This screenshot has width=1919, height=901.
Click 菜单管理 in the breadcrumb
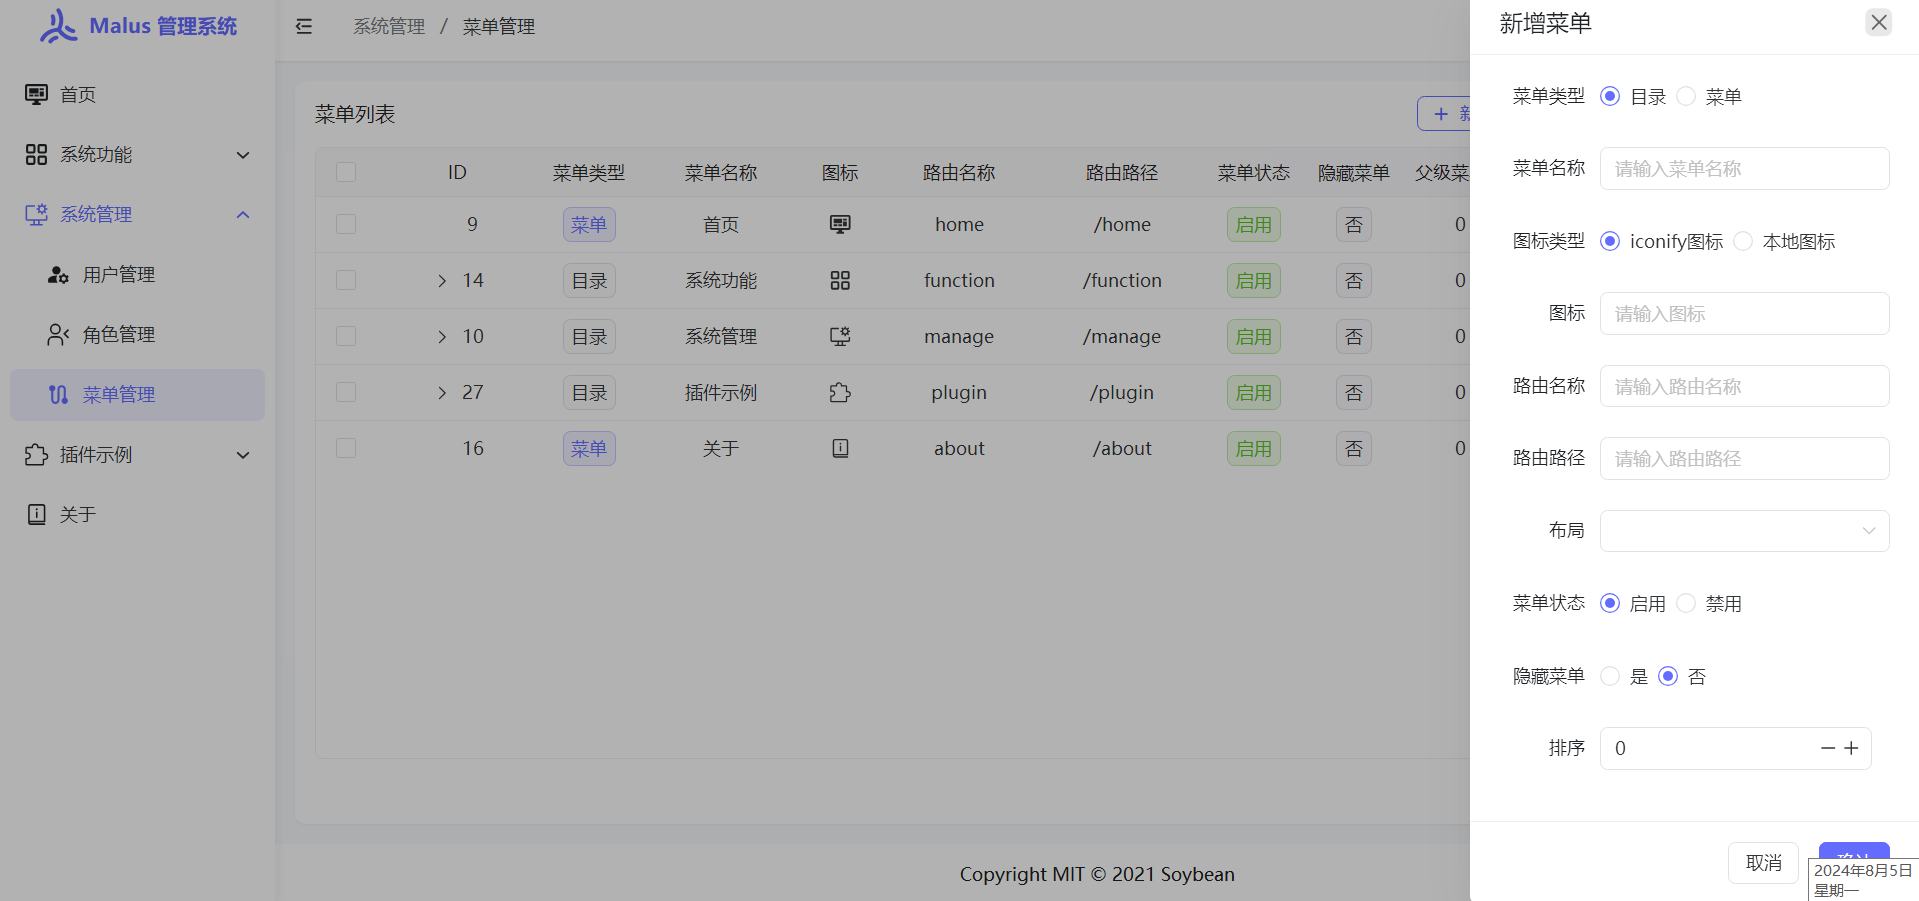(x=499, y=27)
